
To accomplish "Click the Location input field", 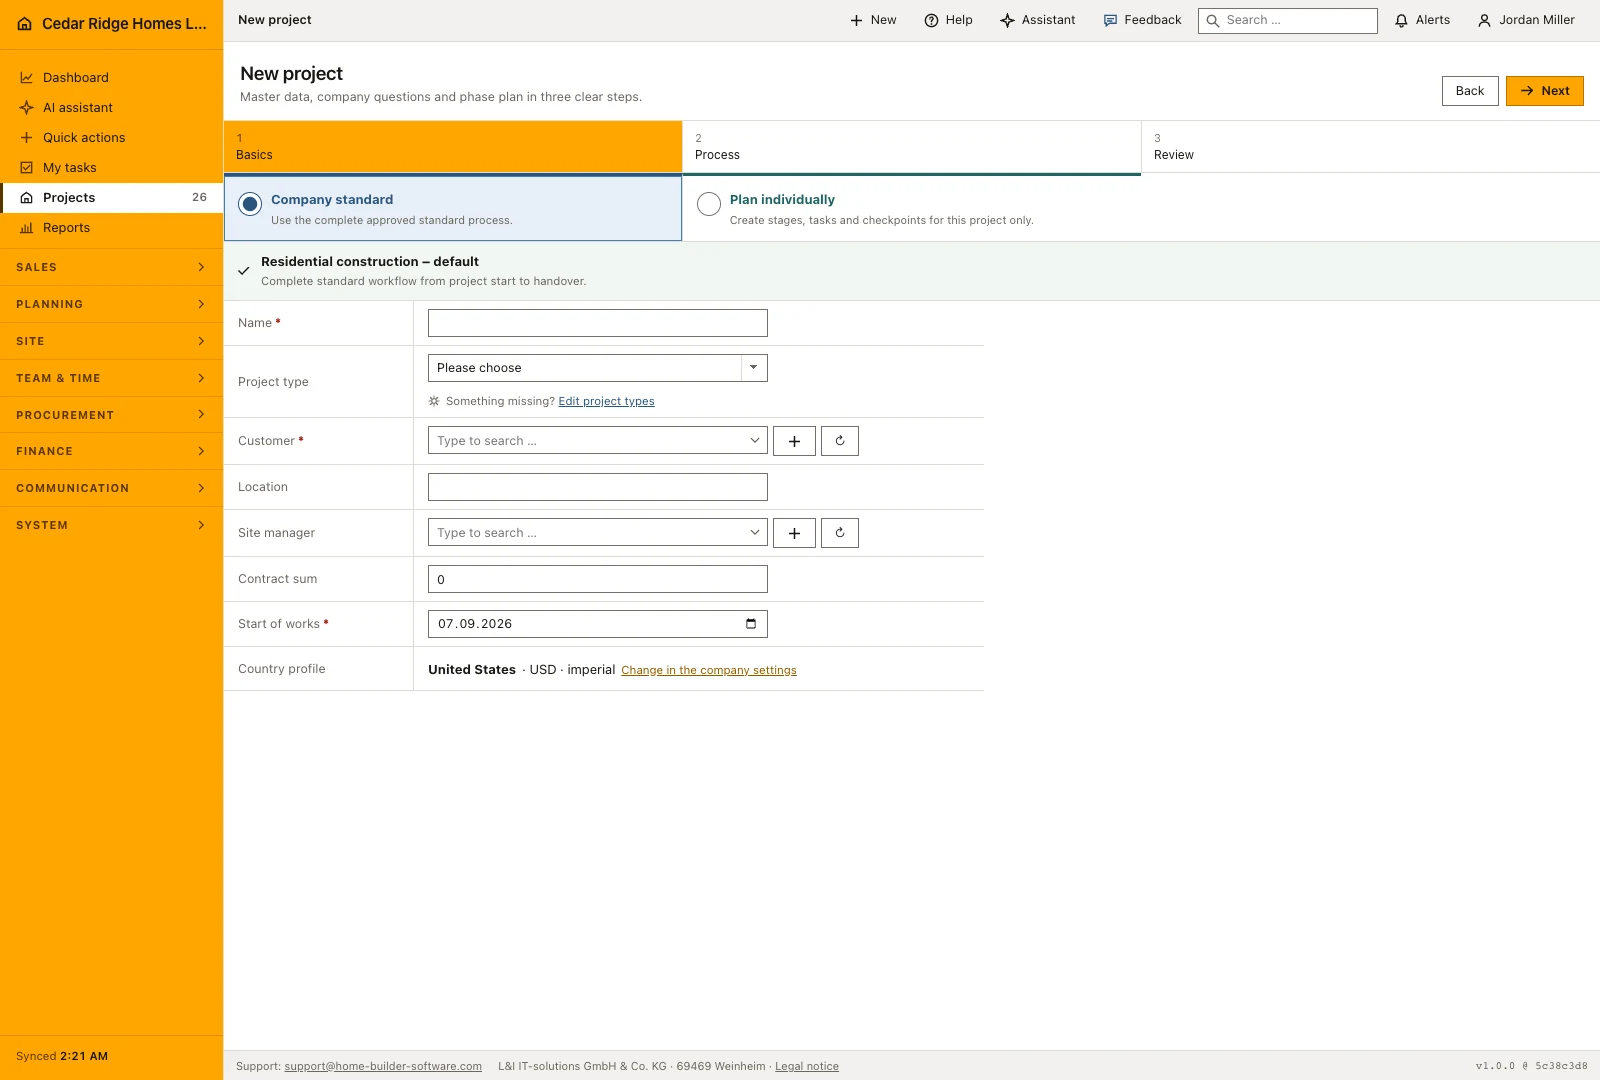I will tap(598, 487).
